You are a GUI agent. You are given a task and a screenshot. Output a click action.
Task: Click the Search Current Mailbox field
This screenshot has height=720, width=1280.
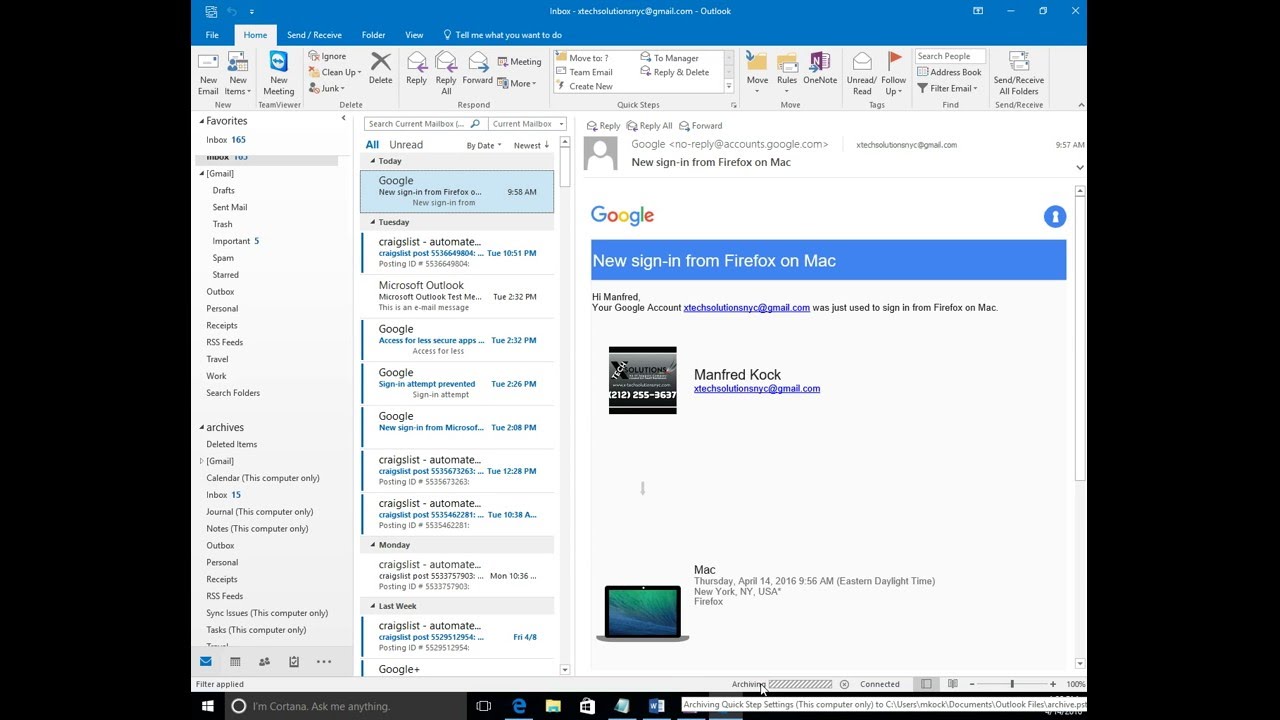click(417, 124)
